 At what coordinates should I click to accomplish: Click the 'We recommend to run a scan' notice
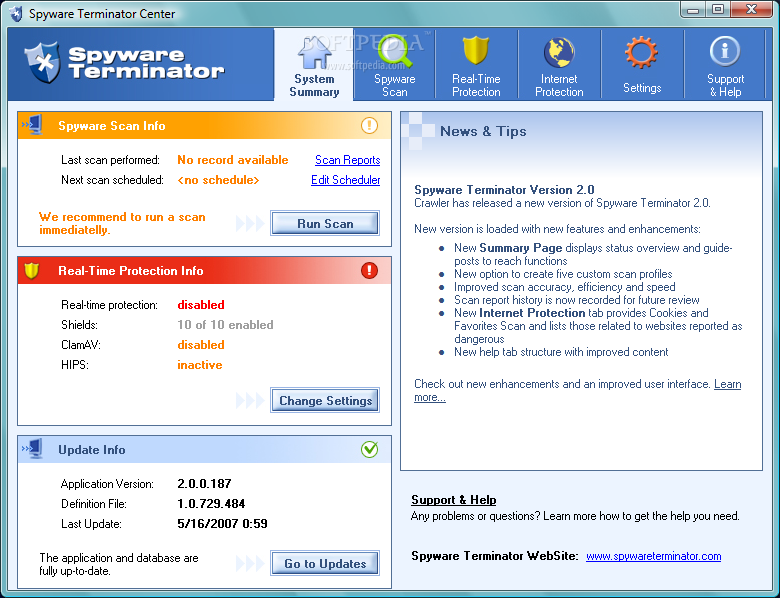(x=122, y=223)
